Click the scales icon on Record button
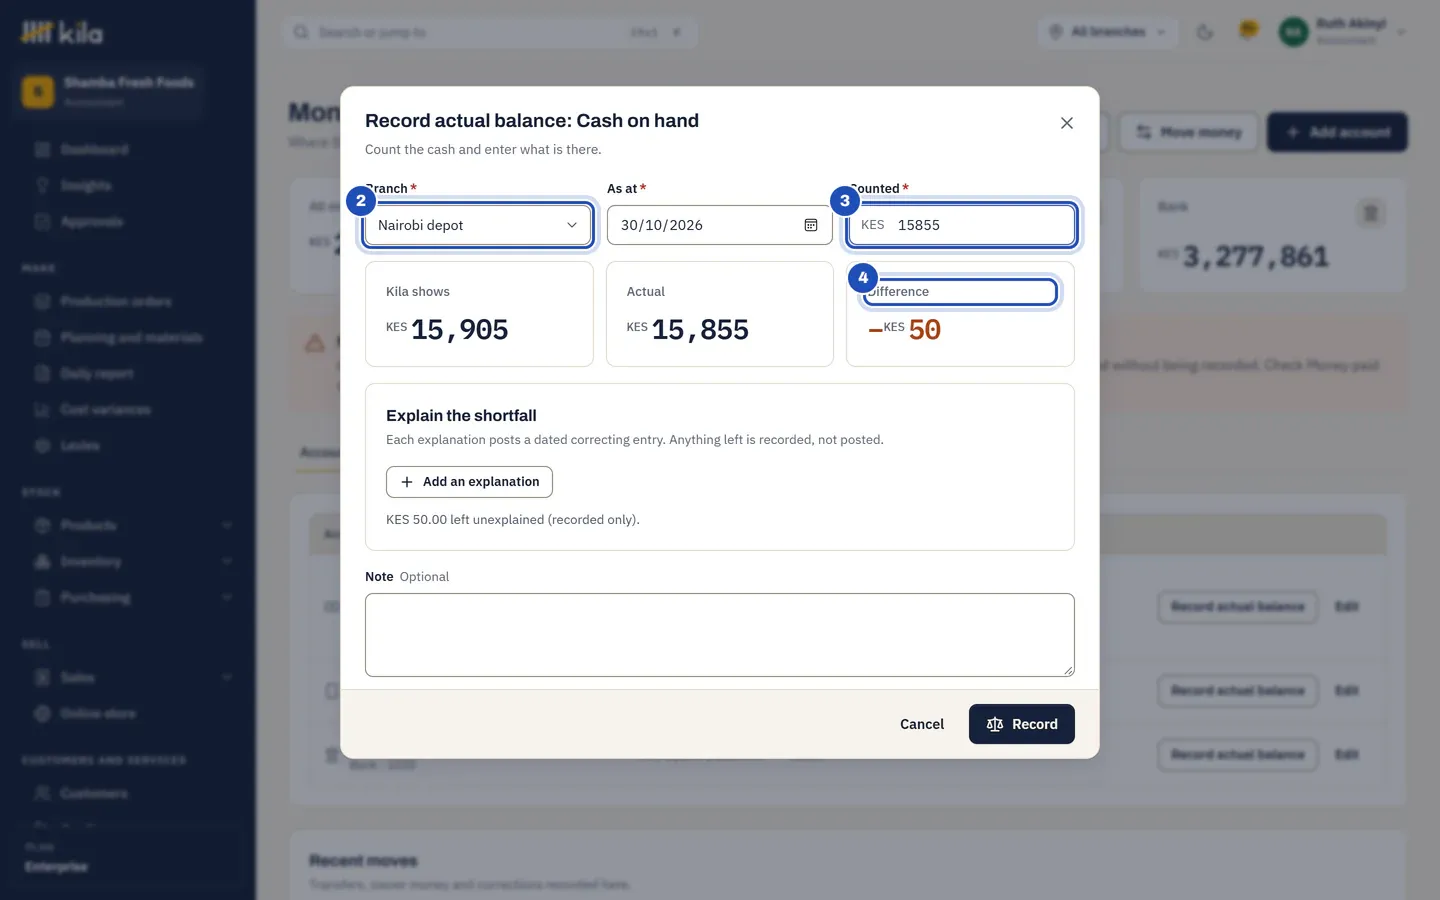Image resolution: width=1440 pixels, height=900 pixels. point(995,724)
